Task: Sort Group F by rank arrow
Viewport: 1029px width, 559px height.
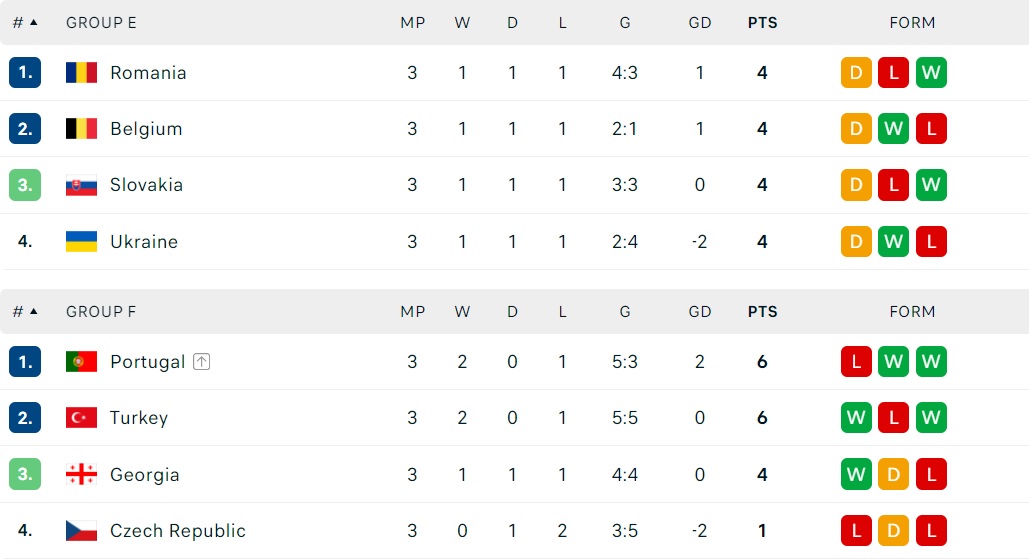Action: tap(33, 311)
